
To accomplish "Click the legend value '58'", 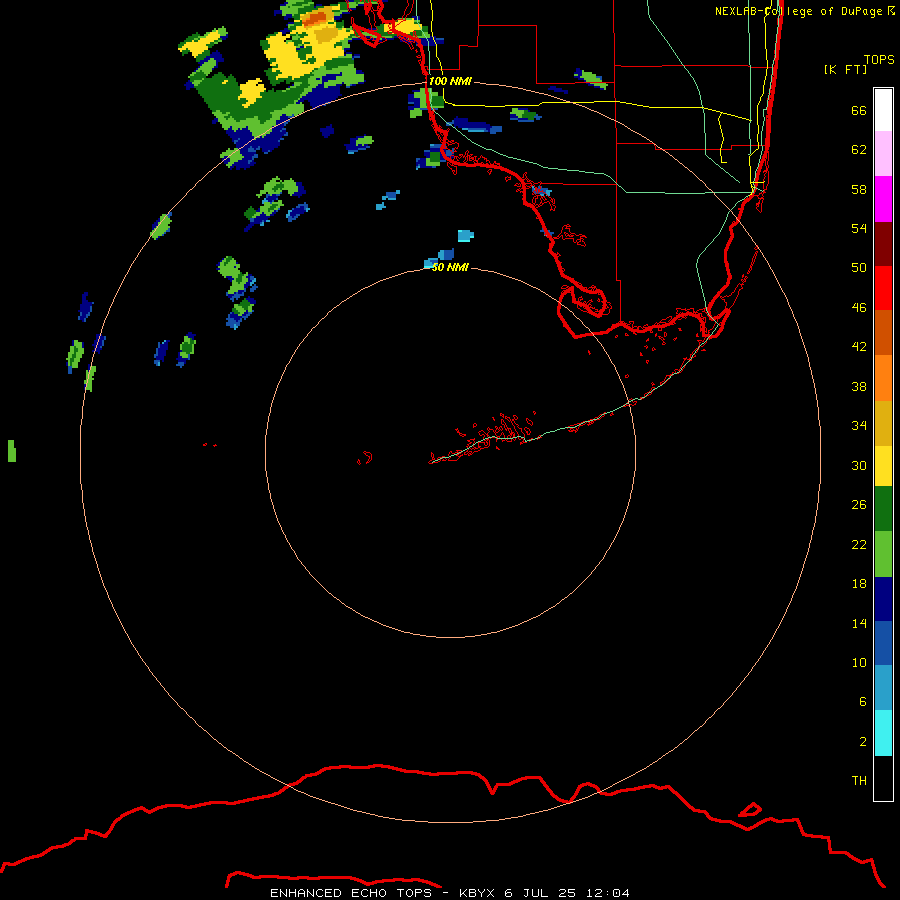I will click(859, 189).
